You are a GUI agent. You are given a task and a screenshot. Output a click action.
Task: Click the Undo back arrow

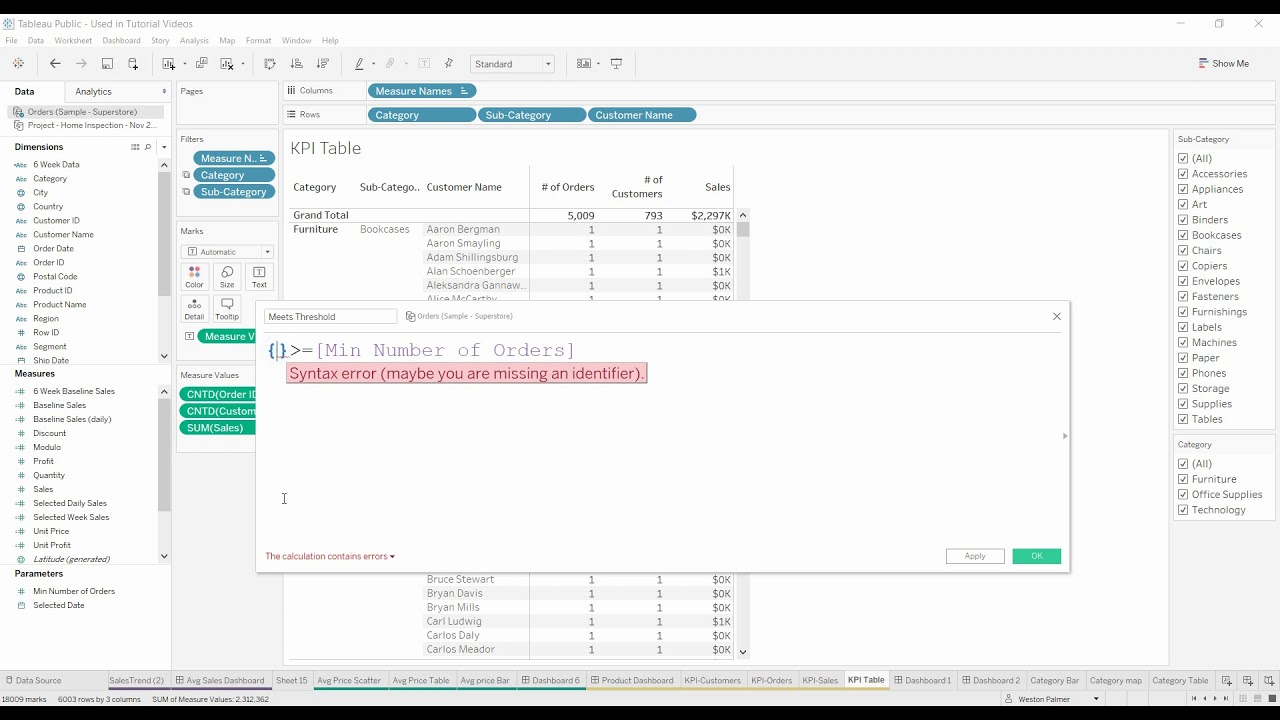(55, 63)
